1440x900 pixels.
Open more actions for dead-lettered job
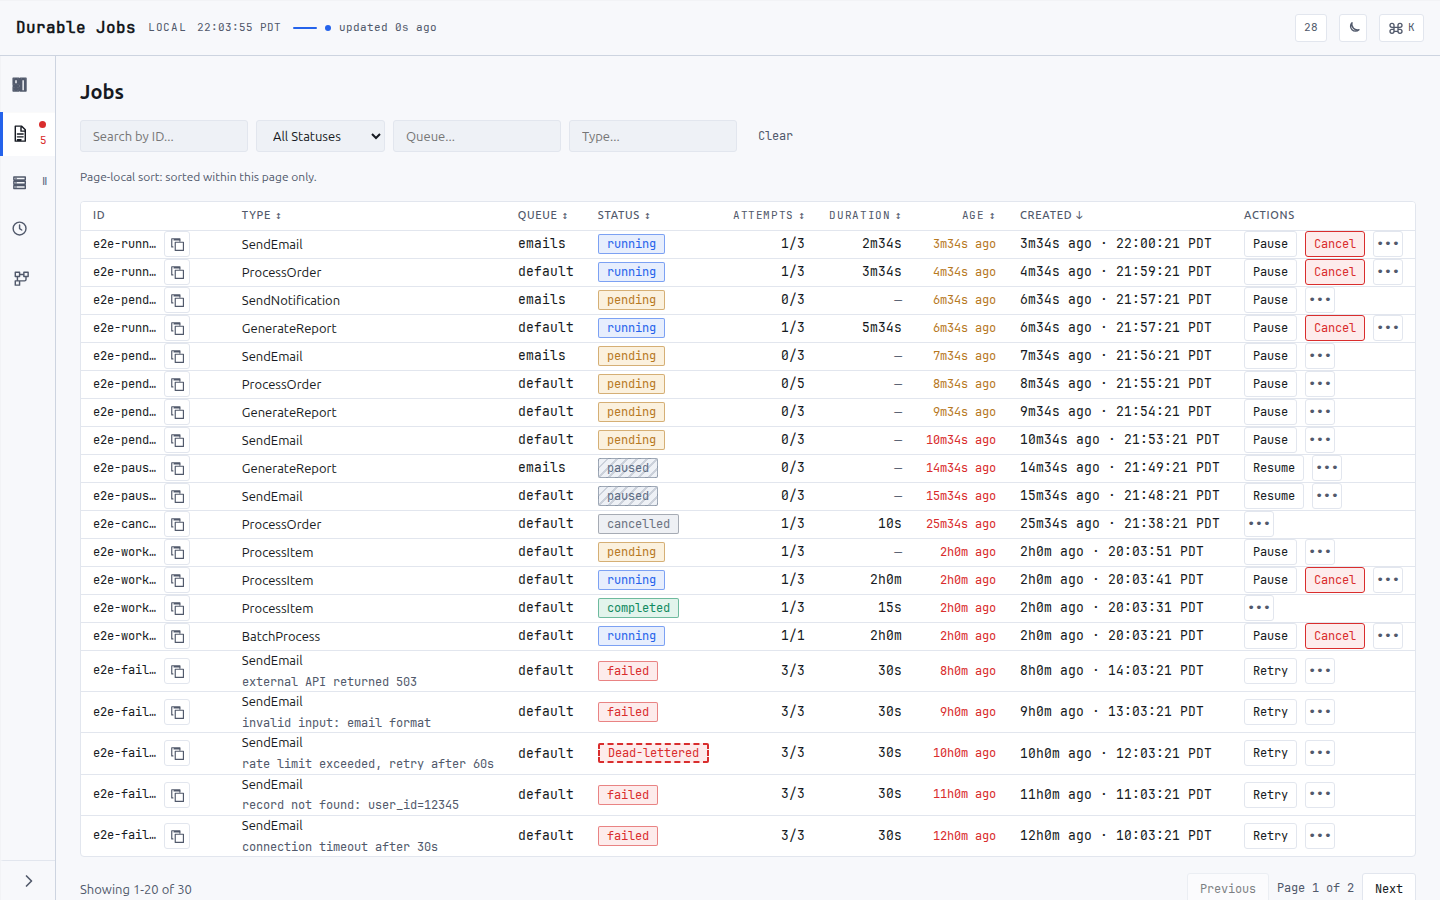click(x=1320, y=753)
